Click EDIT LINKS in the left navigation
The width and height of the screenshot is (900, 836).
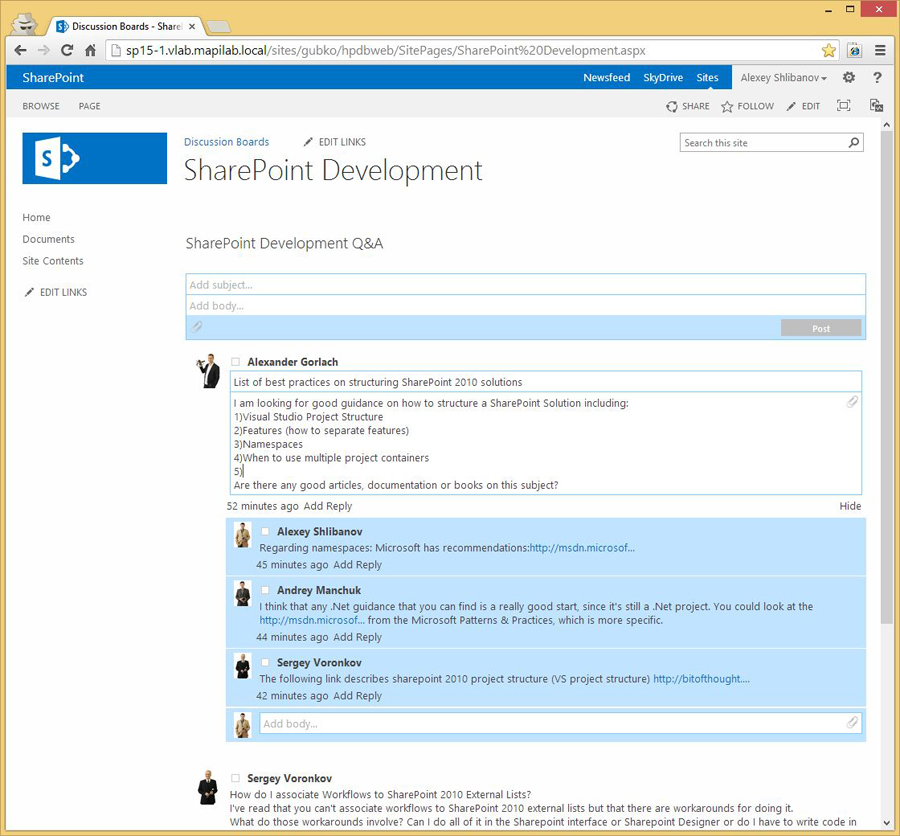tap(56, 292)
